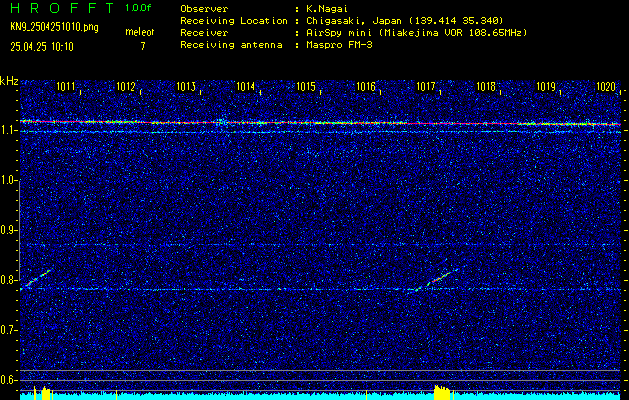The image size is (629, 400).
Task: Click the Receiver field label
Action: click(204, 33)
